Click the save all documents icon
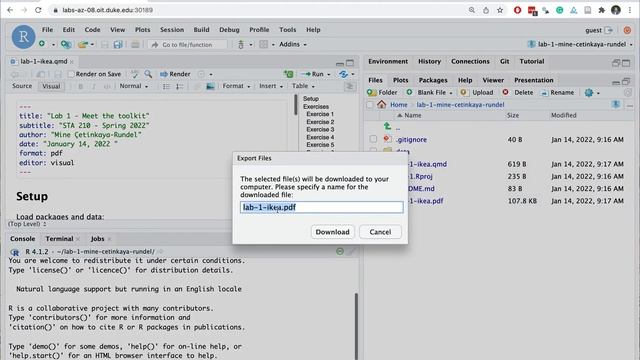Screen dimensions: 640x360 coord(118,44)
